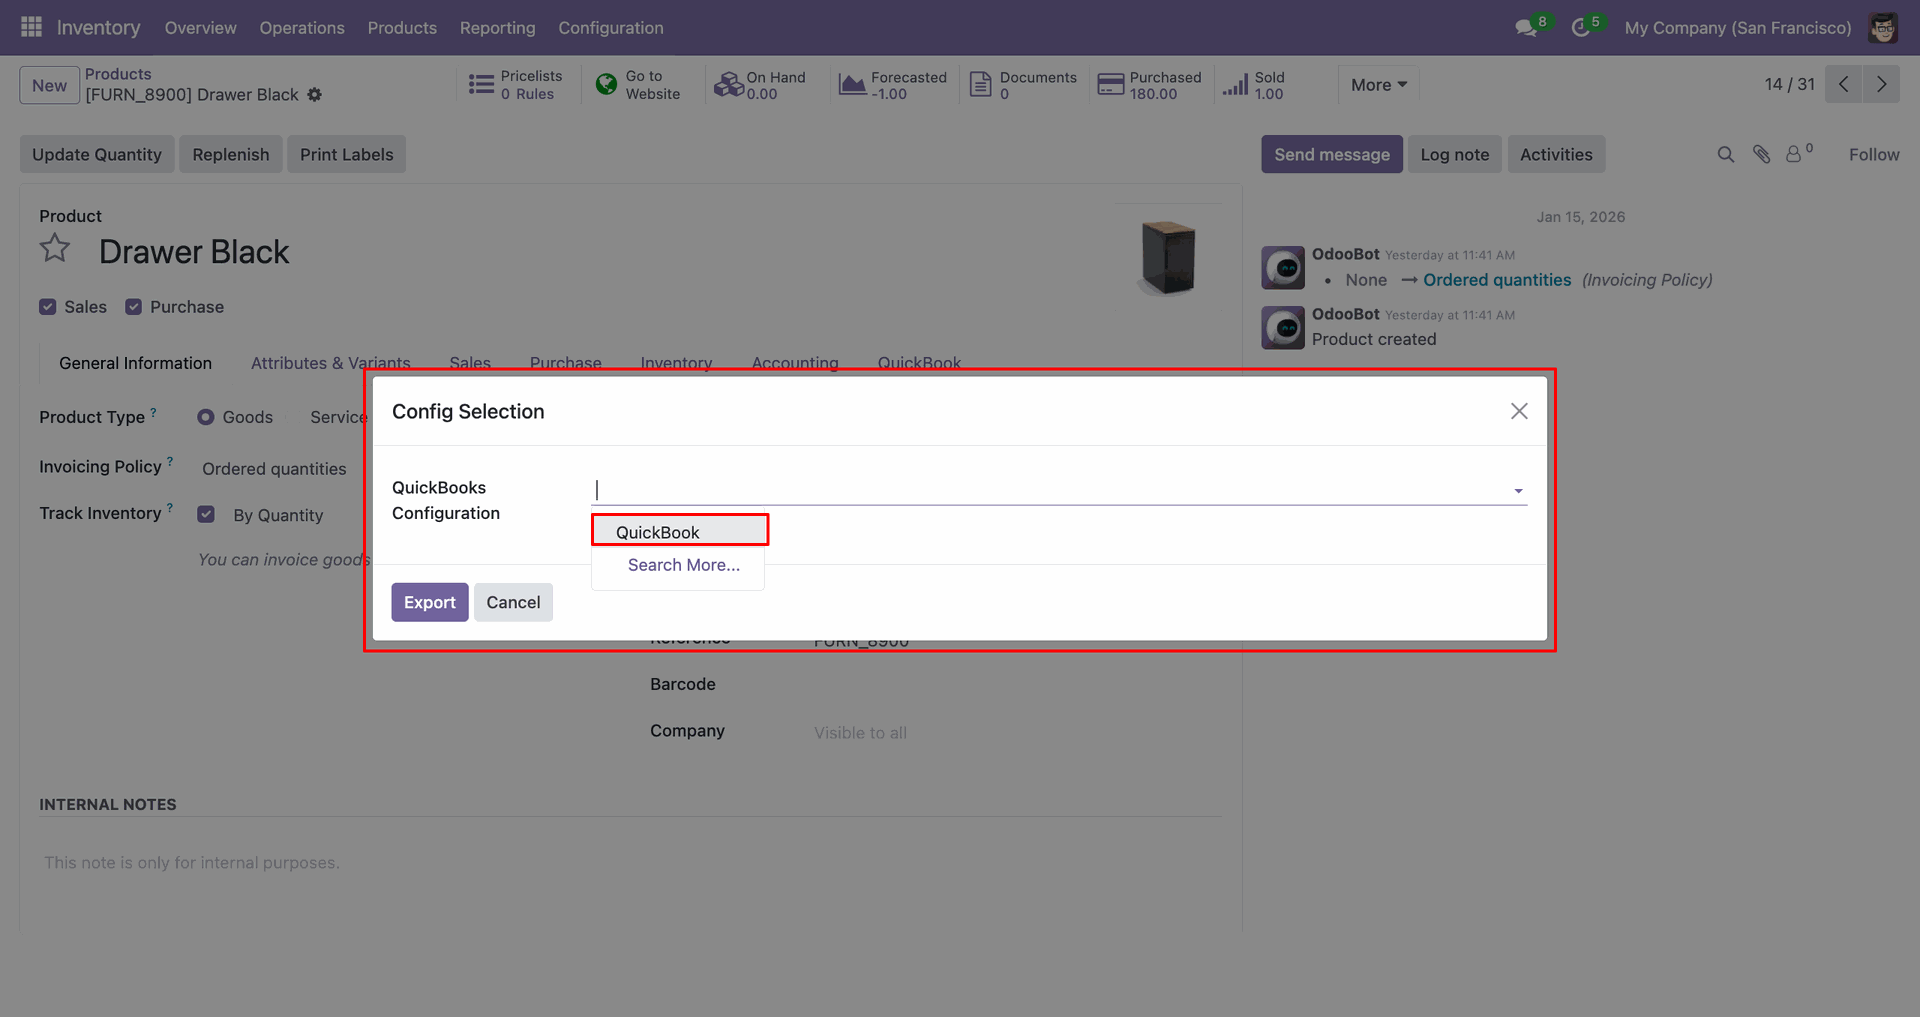
Task: Open My Company (San Francisco) switcher
Action: pyautogui.click(x=1738, y=28)
